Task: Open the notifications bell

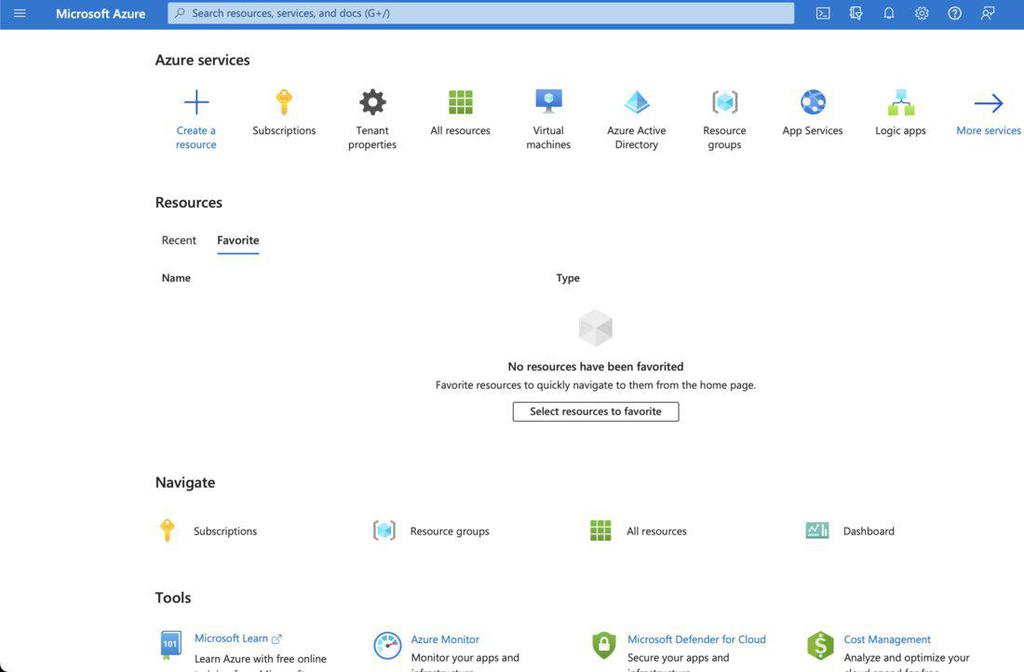Action: (888, 13)
